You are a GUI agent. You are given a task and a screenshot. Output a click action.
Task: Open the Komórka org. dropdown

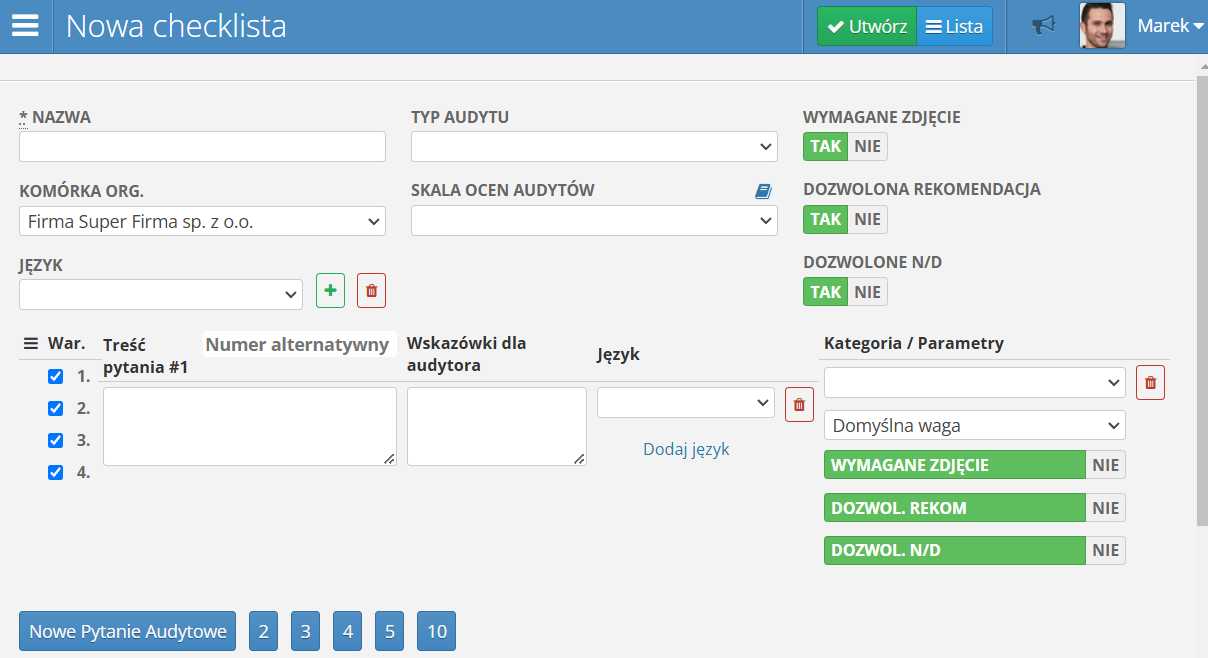click(202, 221)
